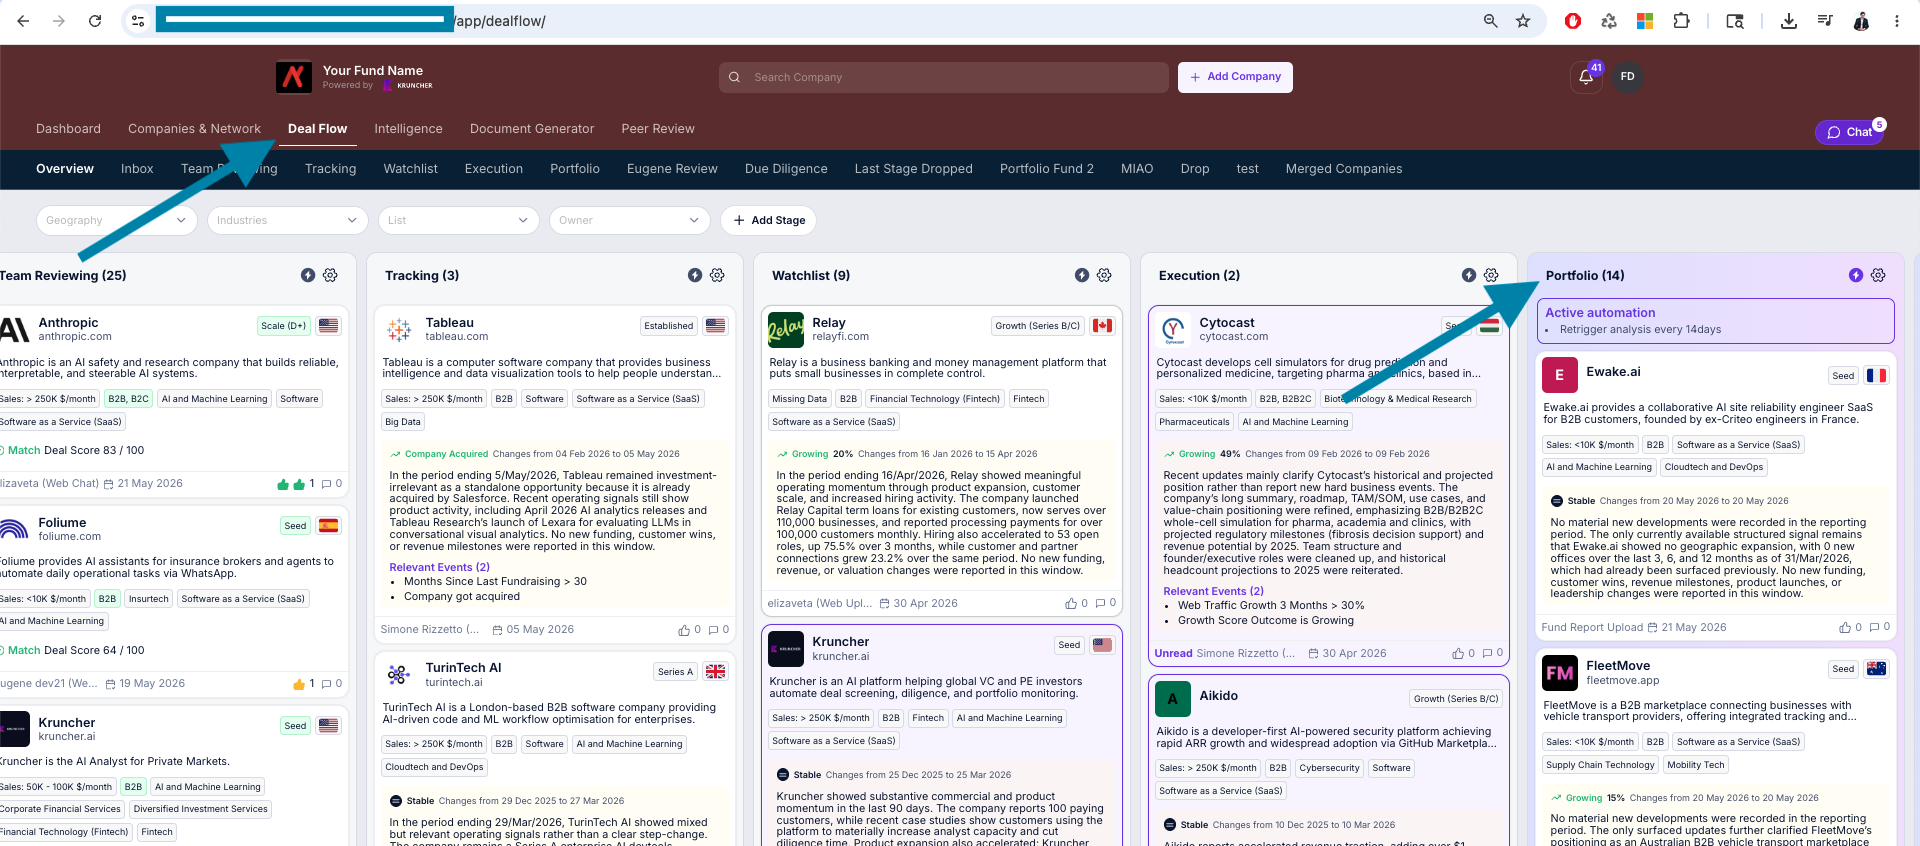The height and width of the screenshot is (846, 1920).
Task: Bookmark this page with the star icon
Action: (x=1523, y=21)
